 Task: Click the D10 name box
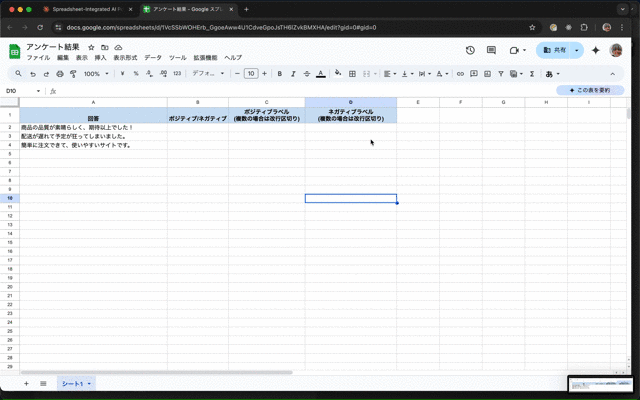[23, 91]
